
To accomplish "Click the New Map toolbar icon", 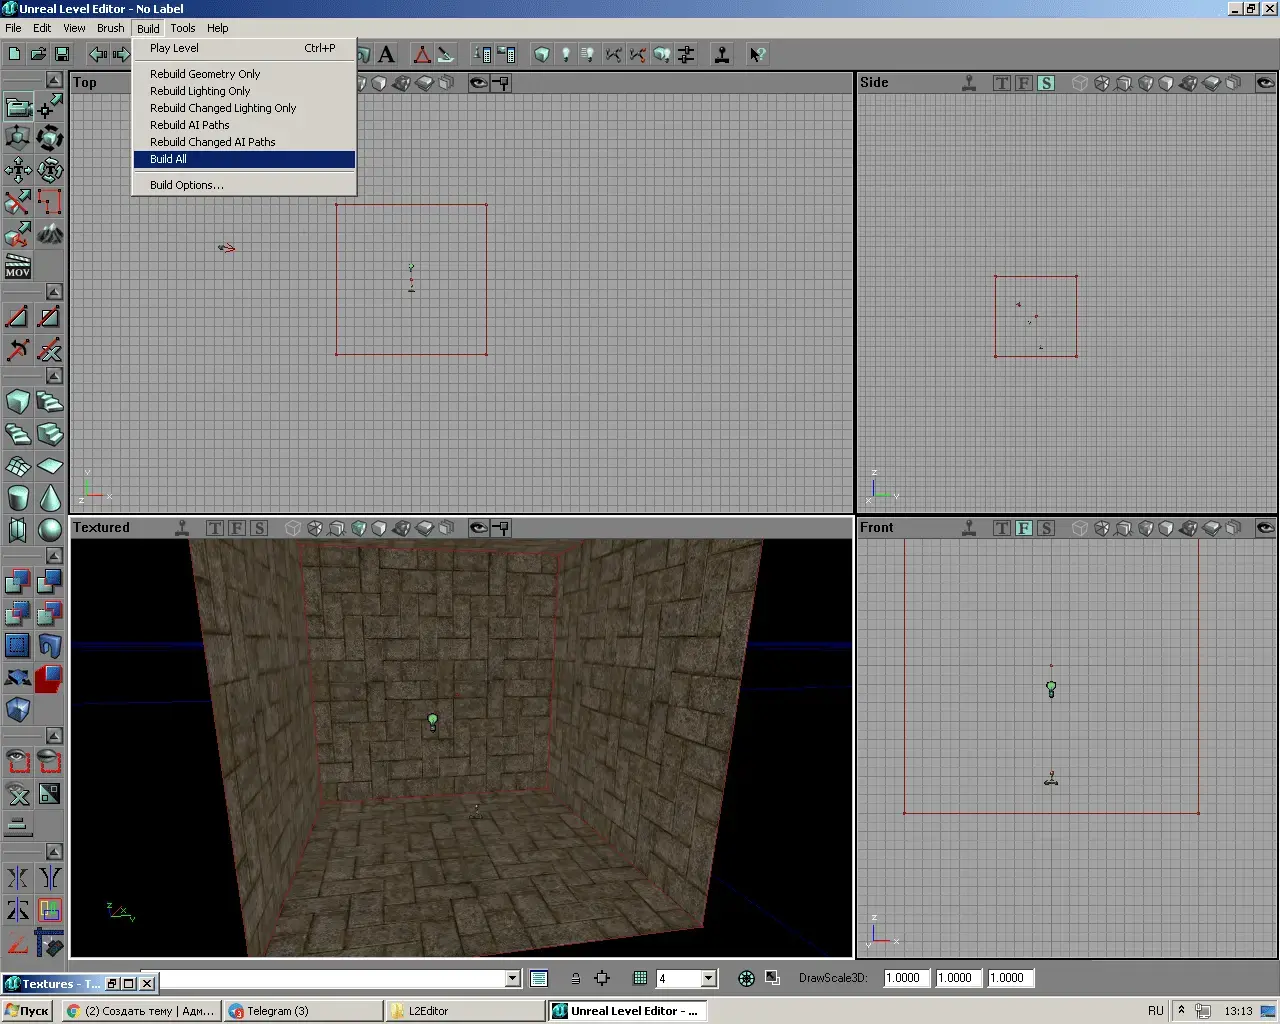I will [14, 54].
